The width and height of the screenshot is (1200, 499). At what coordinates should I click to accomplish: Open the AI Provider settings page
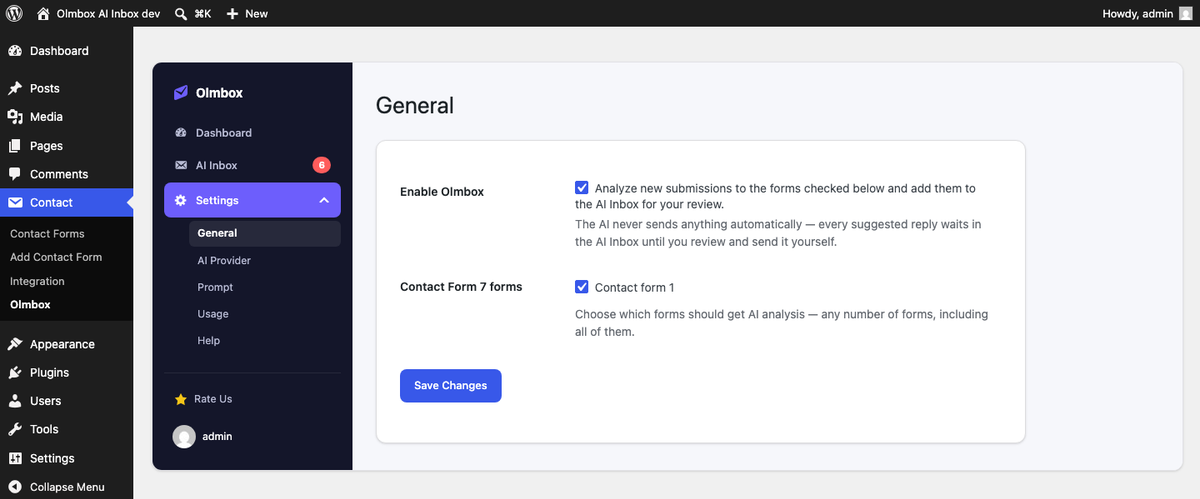click(x=224, y=260)
